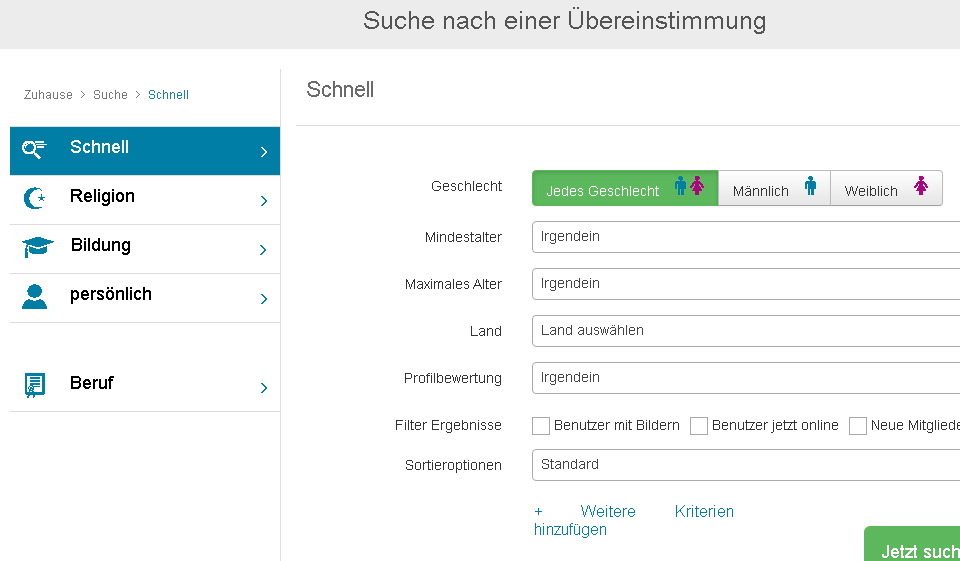Click the male figure icon in Männlich

[811, 186]
